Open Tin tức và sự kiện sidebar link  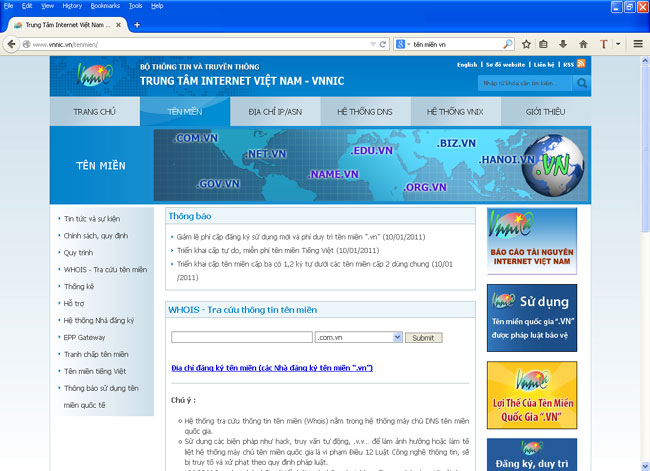click(x=92, y=219)
